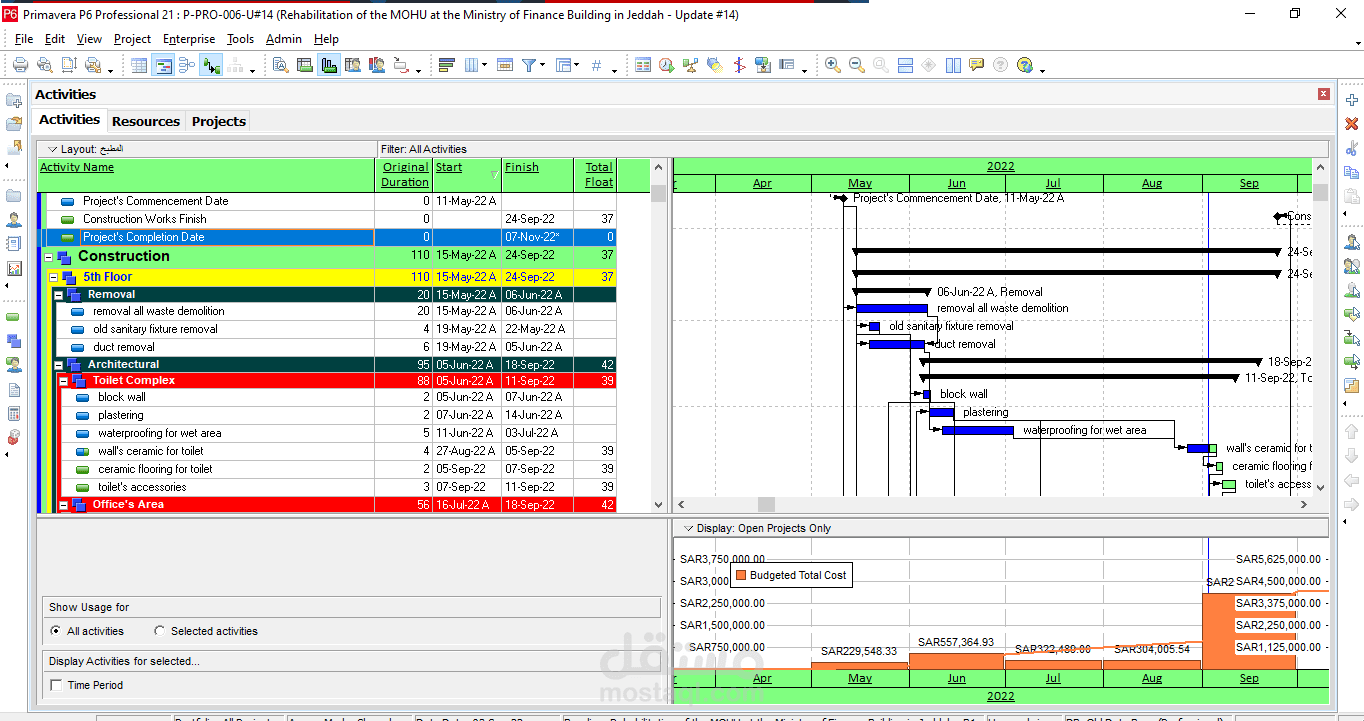Show the Resource Usage Spreadsheet icon
This screenshot has width=1364, height=721.
(x=353, y=65)
